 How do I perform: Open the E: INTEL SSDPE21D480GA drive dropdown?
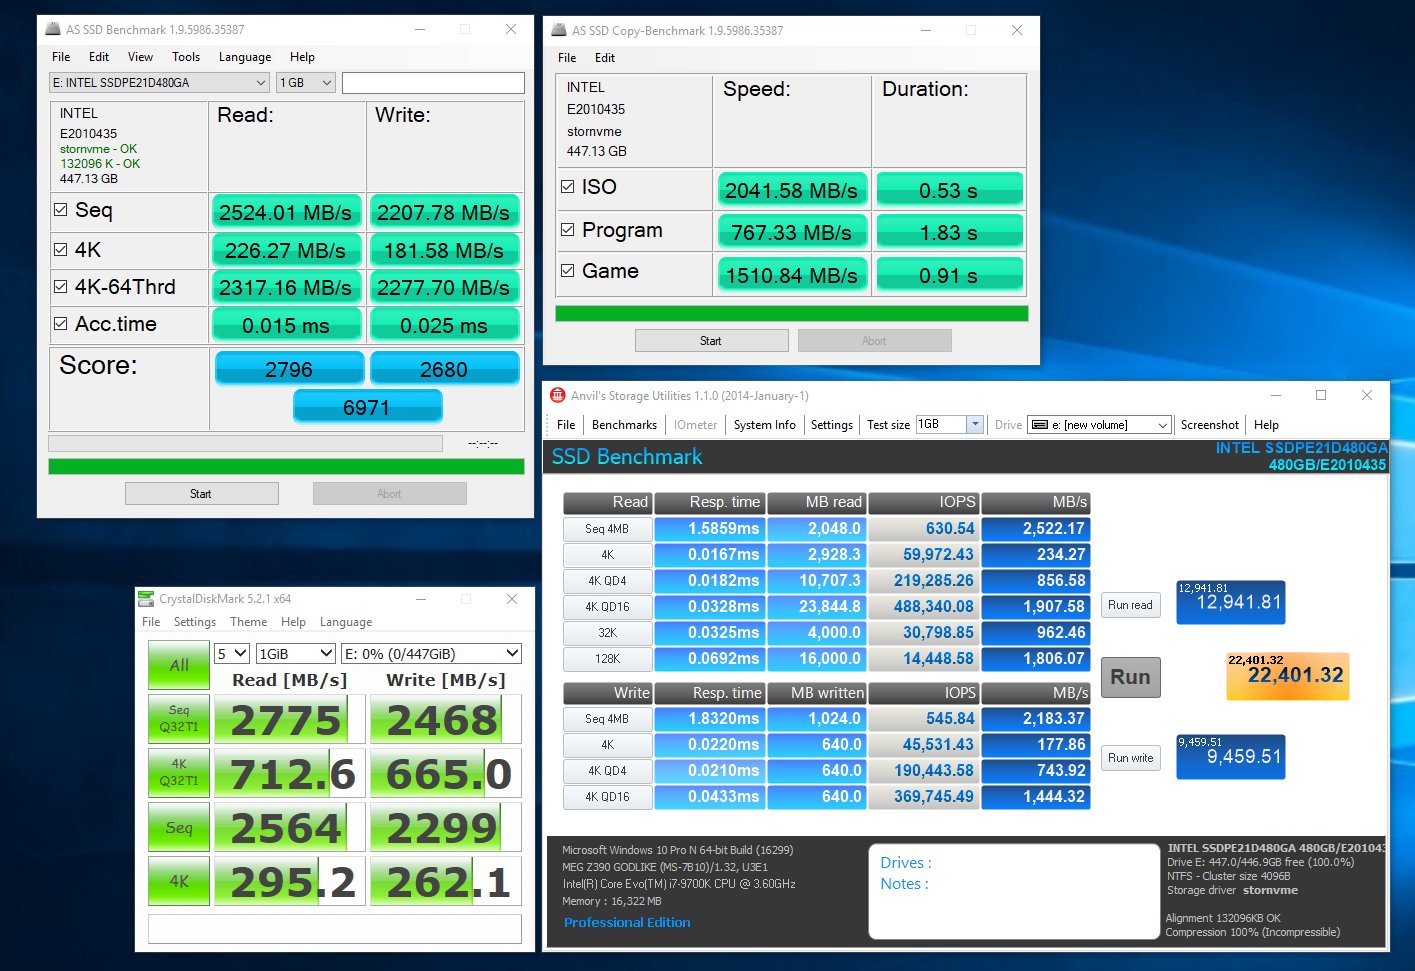pos(160,83)
